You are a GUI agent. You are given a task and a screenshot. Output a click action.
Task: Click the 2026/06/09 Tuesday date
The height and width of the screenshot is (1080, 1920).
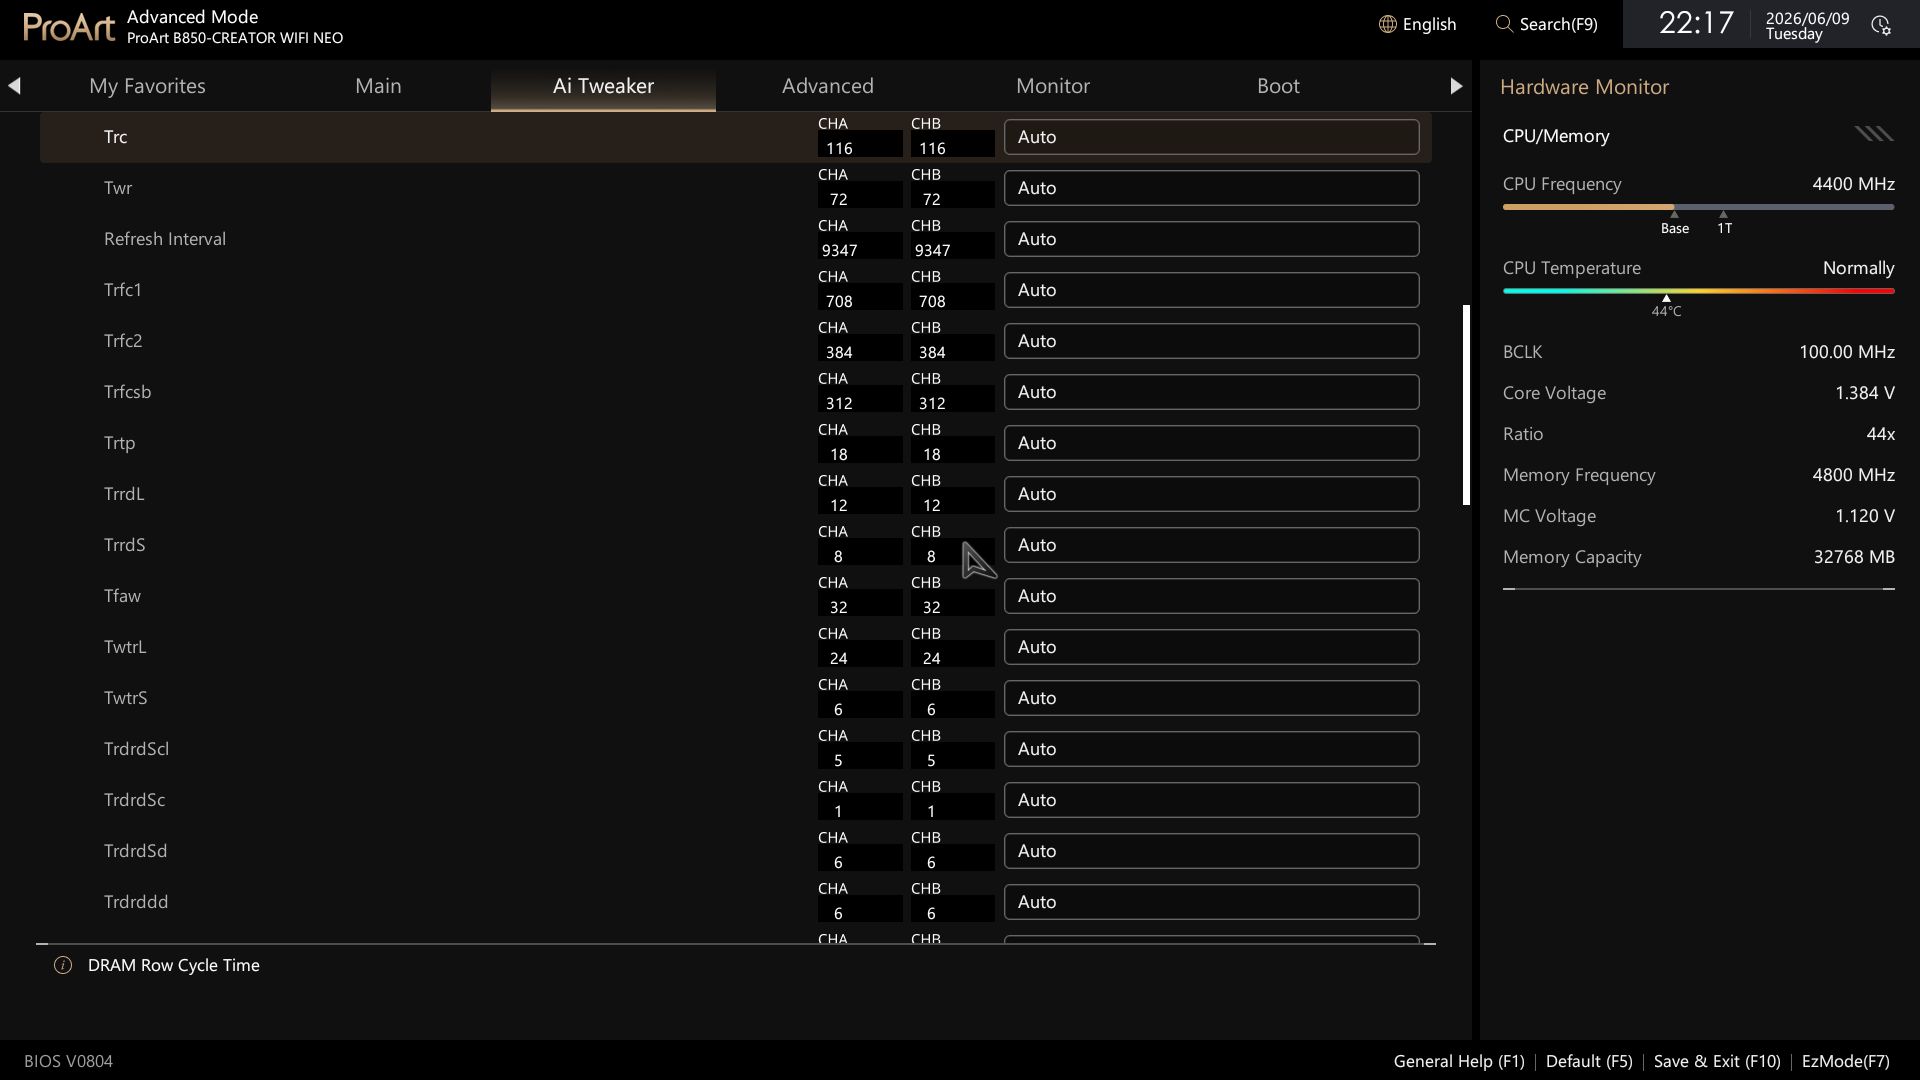tap(1807, 26)
